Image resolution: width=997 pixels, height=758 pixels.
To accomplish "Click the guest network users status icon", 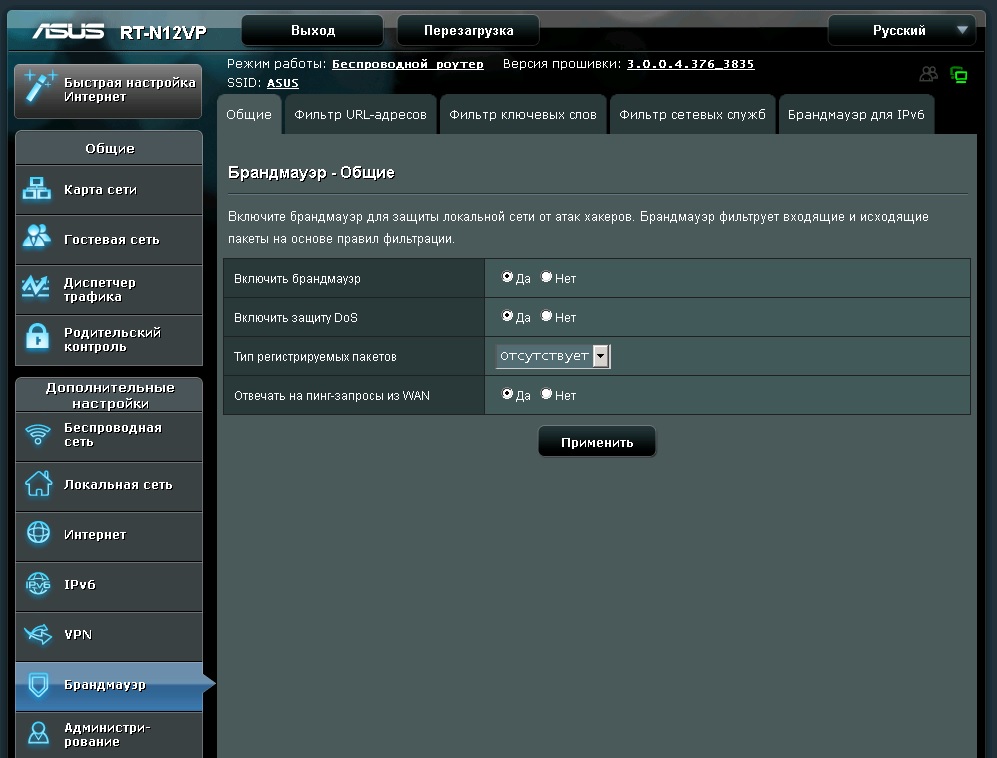I will click(928, 74).
